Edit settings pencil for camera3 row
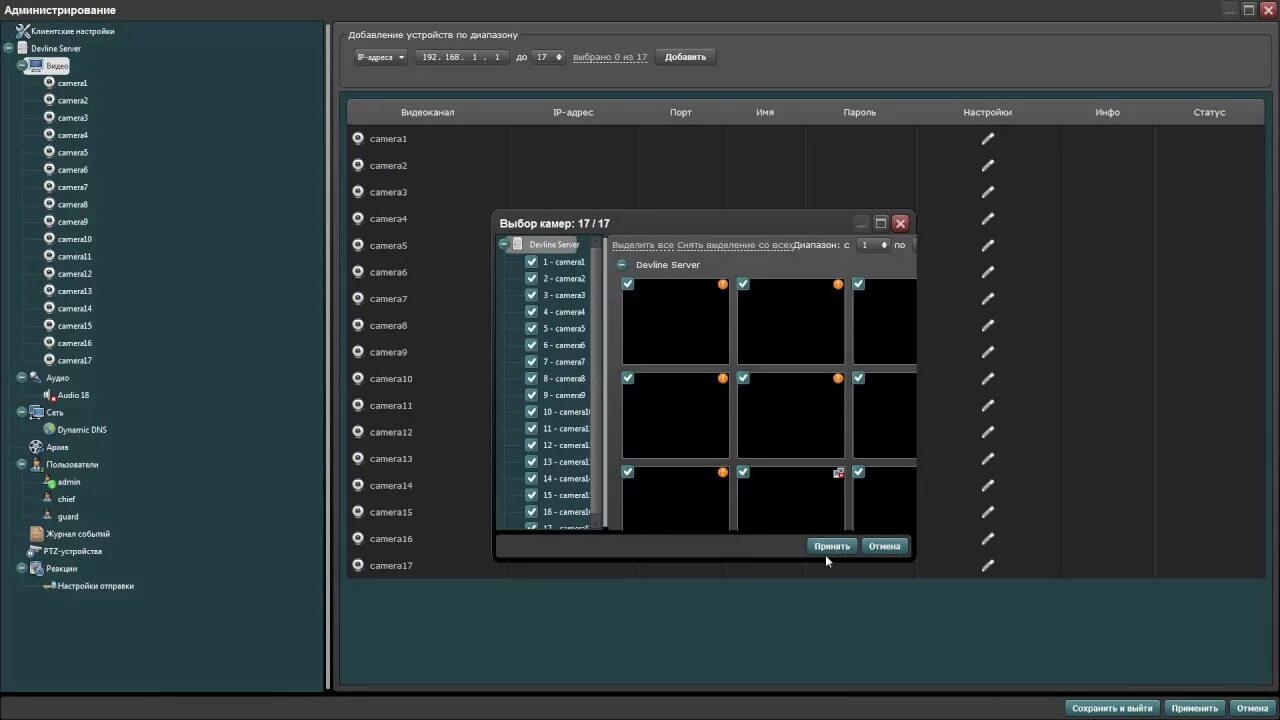The width and height of the screenshot is (1280, 720). (x=988, y=192)
